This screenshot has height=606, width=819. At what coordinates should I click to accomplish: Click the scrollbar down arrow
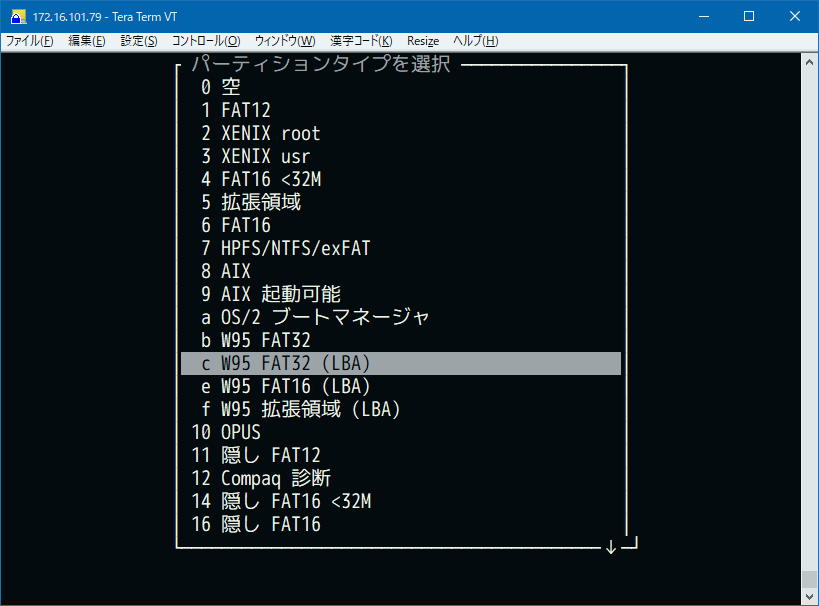810,596
